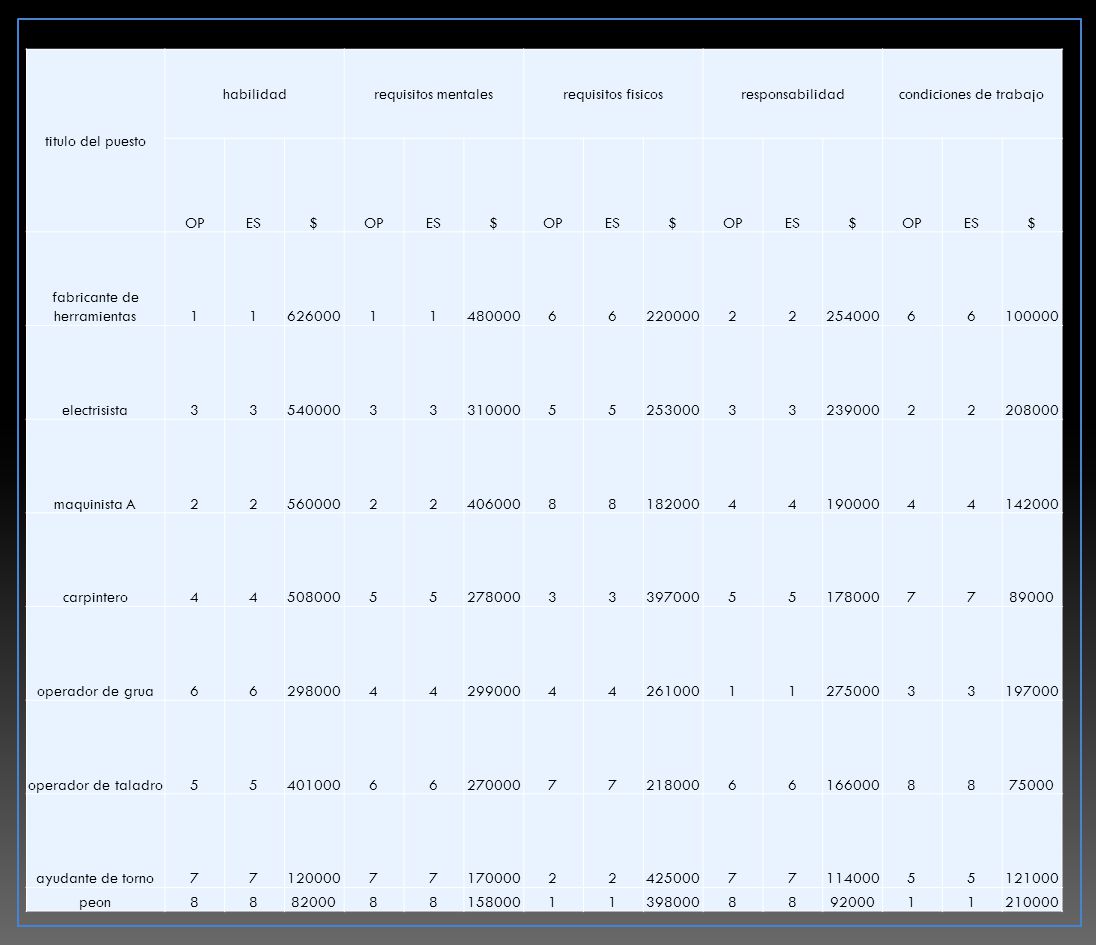Image resolution: width=1096 pixels, height=945 pixels.
Task: Click the value 626000
Action: pos(314,316)
